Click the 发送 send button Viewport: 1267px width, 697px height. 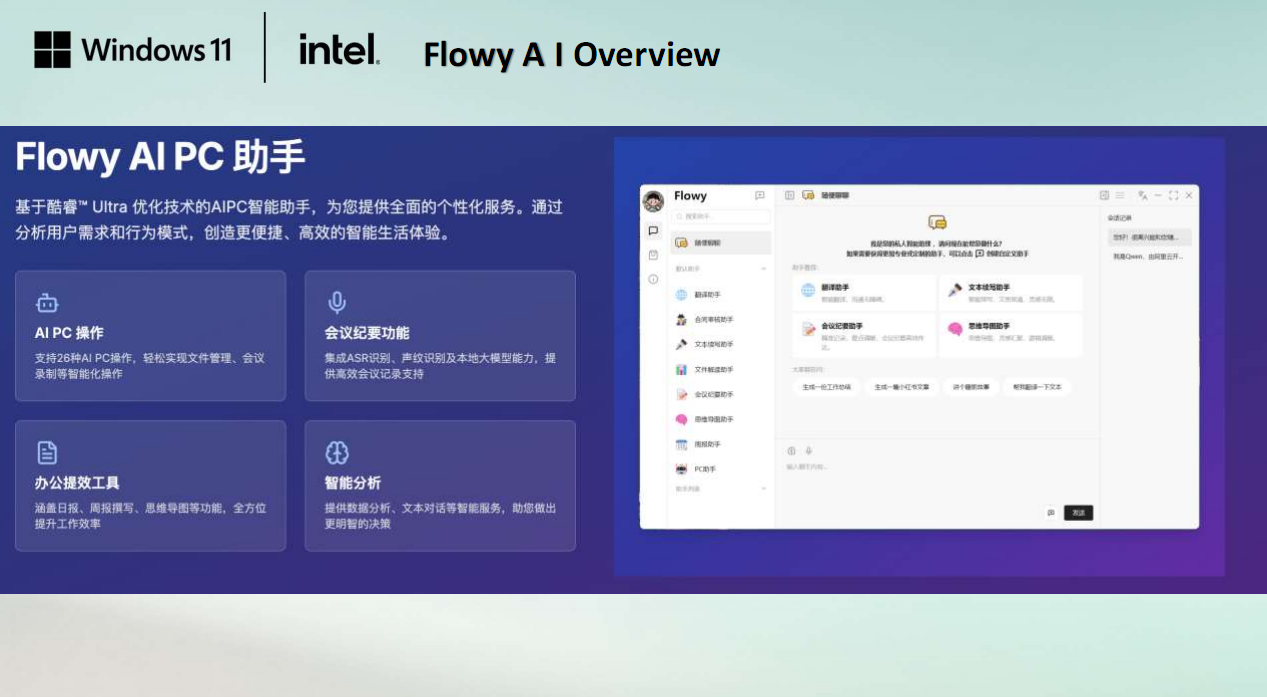[x=1078, y=512]
